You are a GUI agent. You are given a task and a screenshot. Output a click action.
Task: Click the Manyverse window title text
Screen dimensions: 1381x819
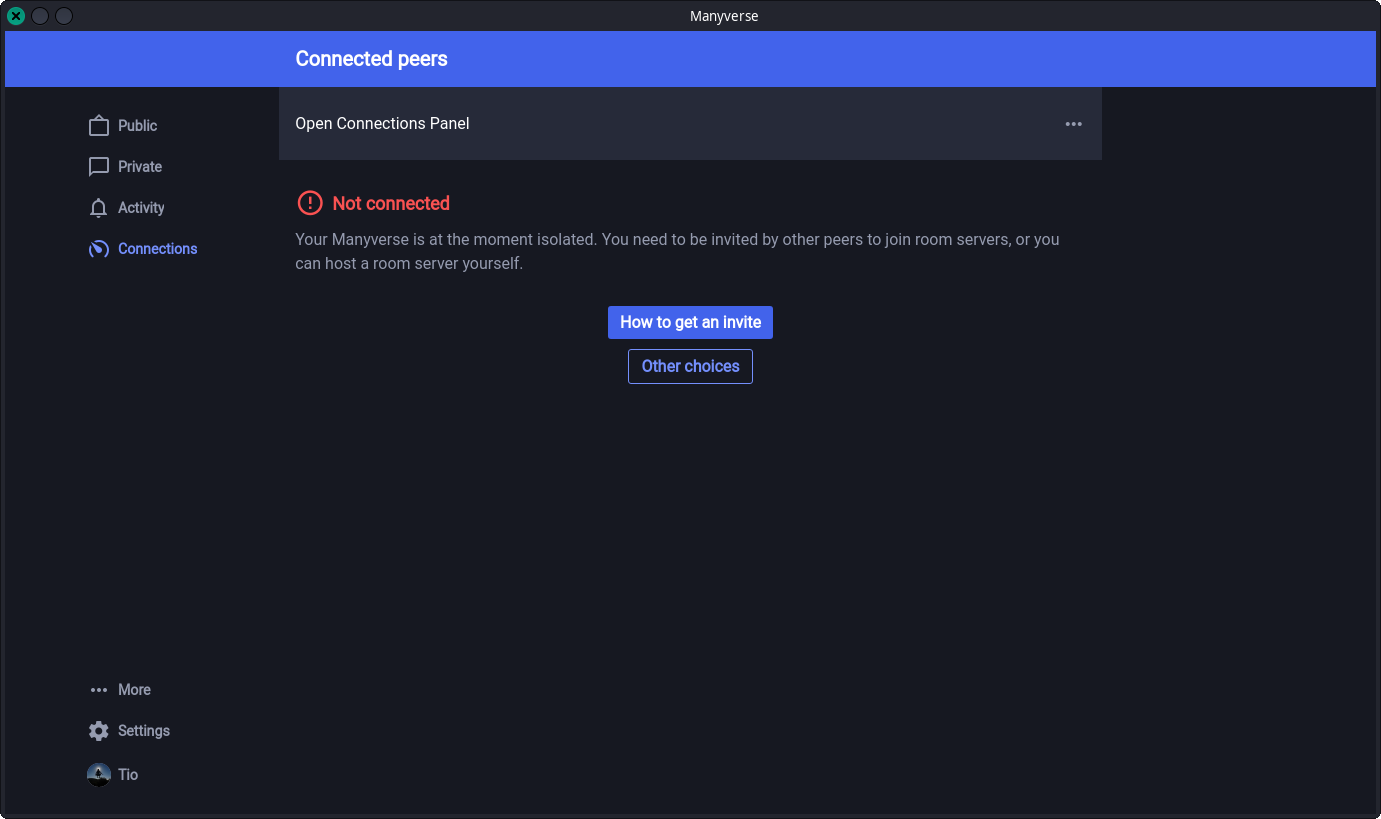point(724,16)
